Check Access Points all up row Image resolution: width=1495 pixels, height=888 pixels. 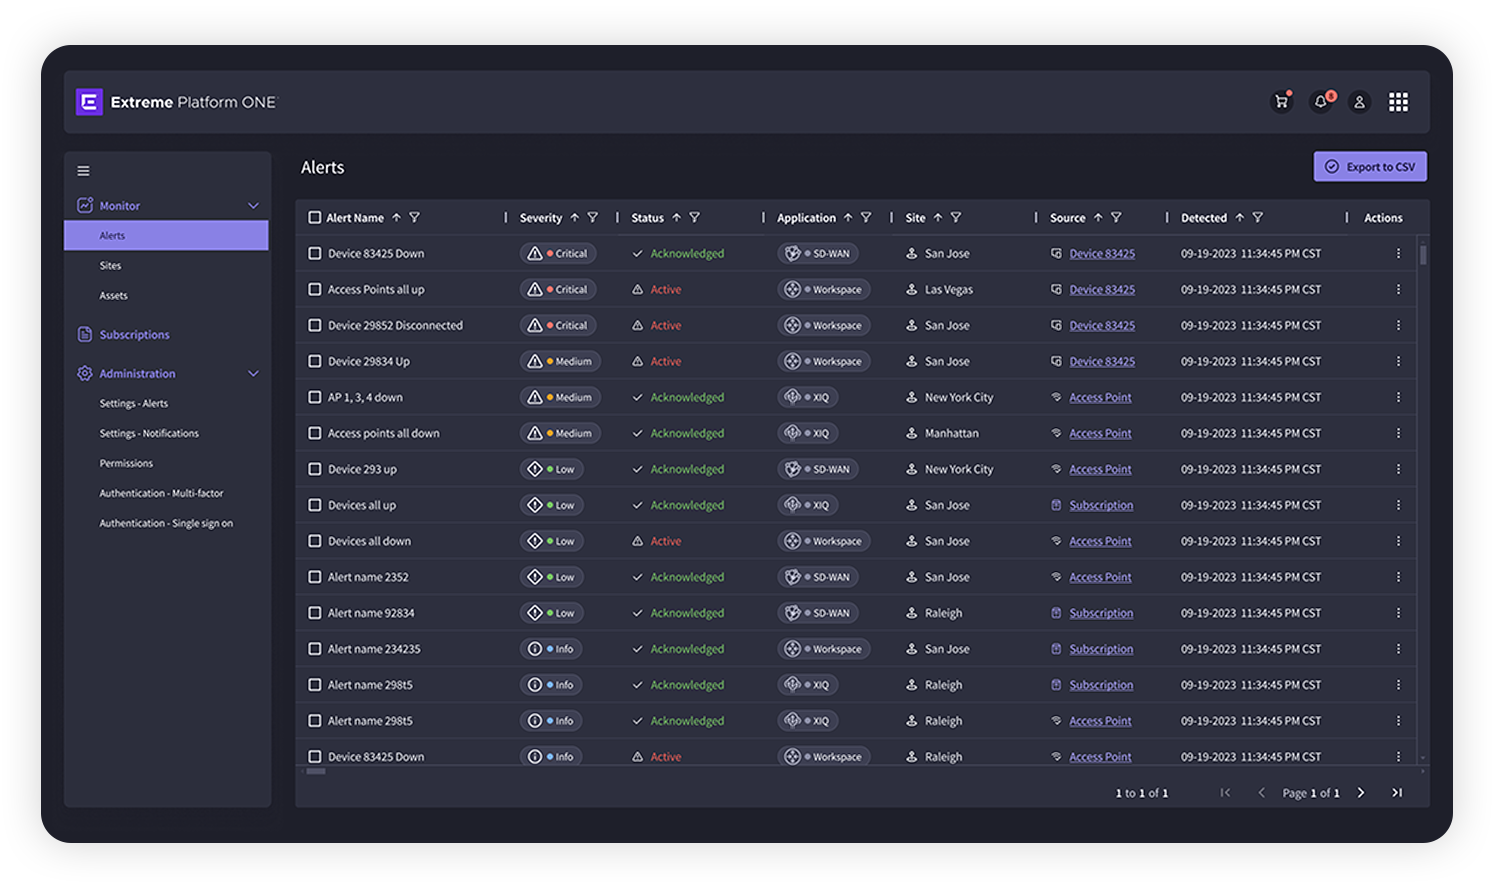(x=314, y=290)
